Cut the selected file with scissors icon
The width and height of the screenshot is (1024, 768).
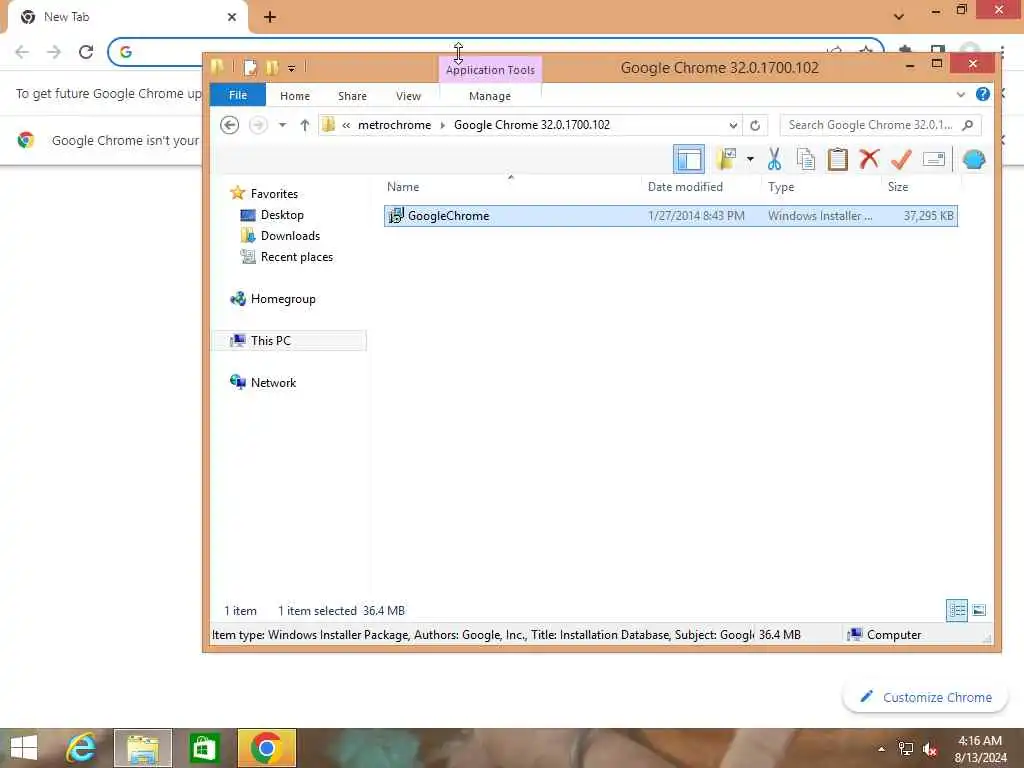(775, 159)
